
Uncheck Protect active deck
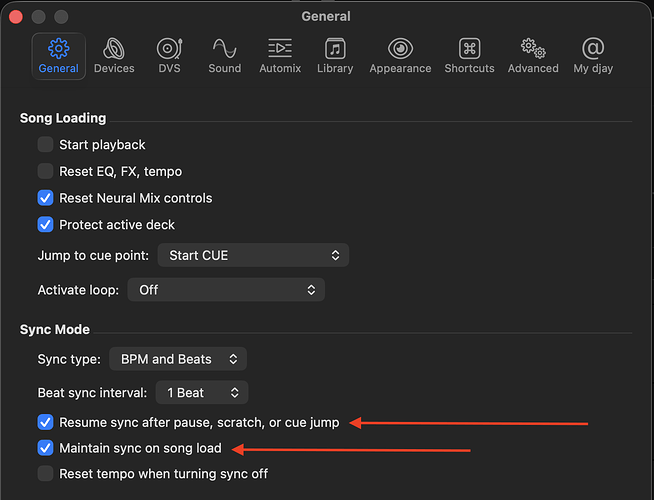click(46, 224)
